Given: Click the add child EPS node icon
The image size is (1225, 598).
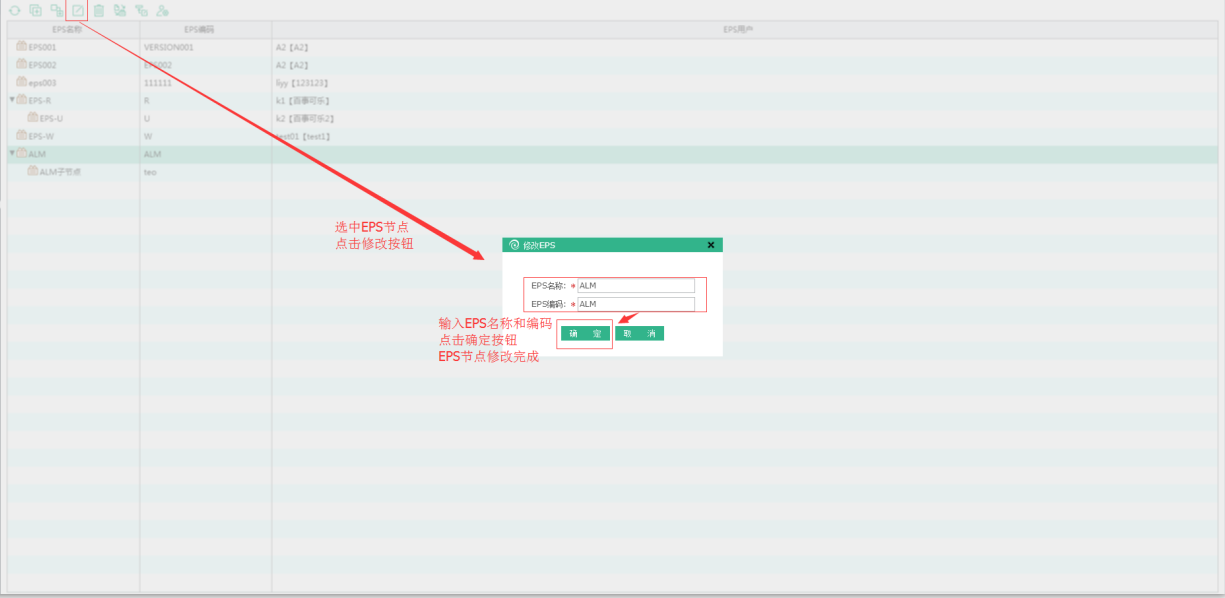Looking at the screenshot, I should coord(56,10).
